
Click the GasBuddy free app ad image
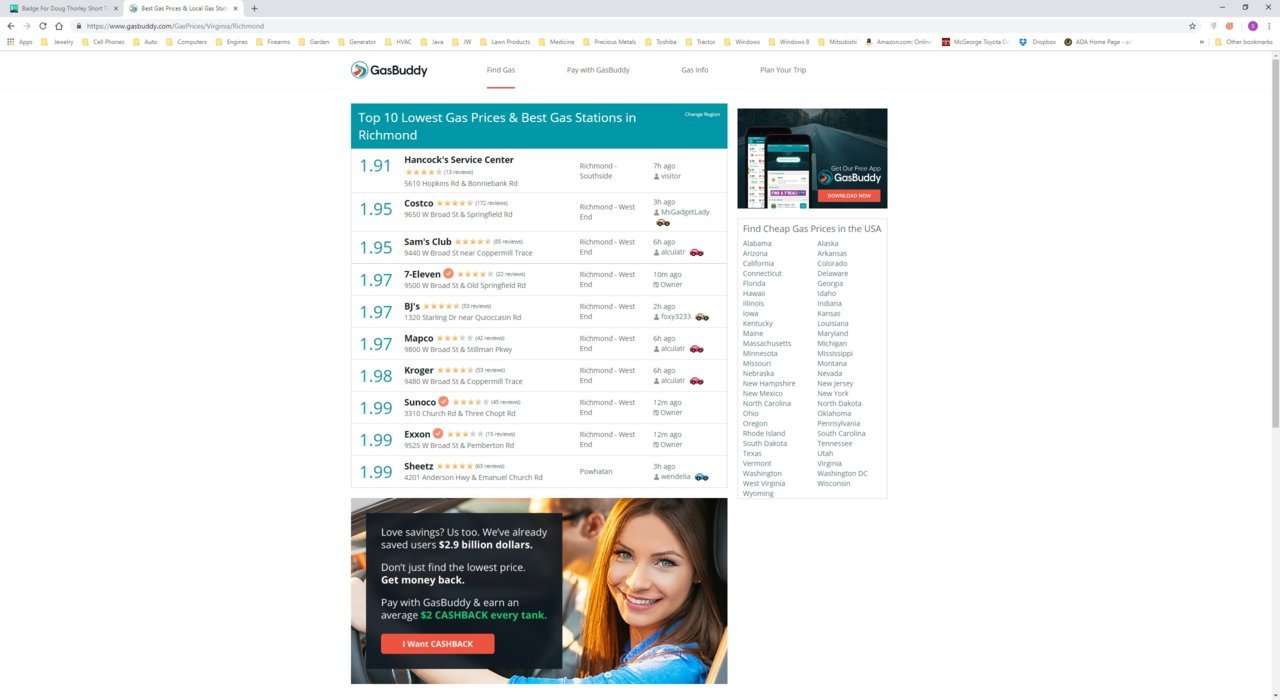click(x=812, y=158)
